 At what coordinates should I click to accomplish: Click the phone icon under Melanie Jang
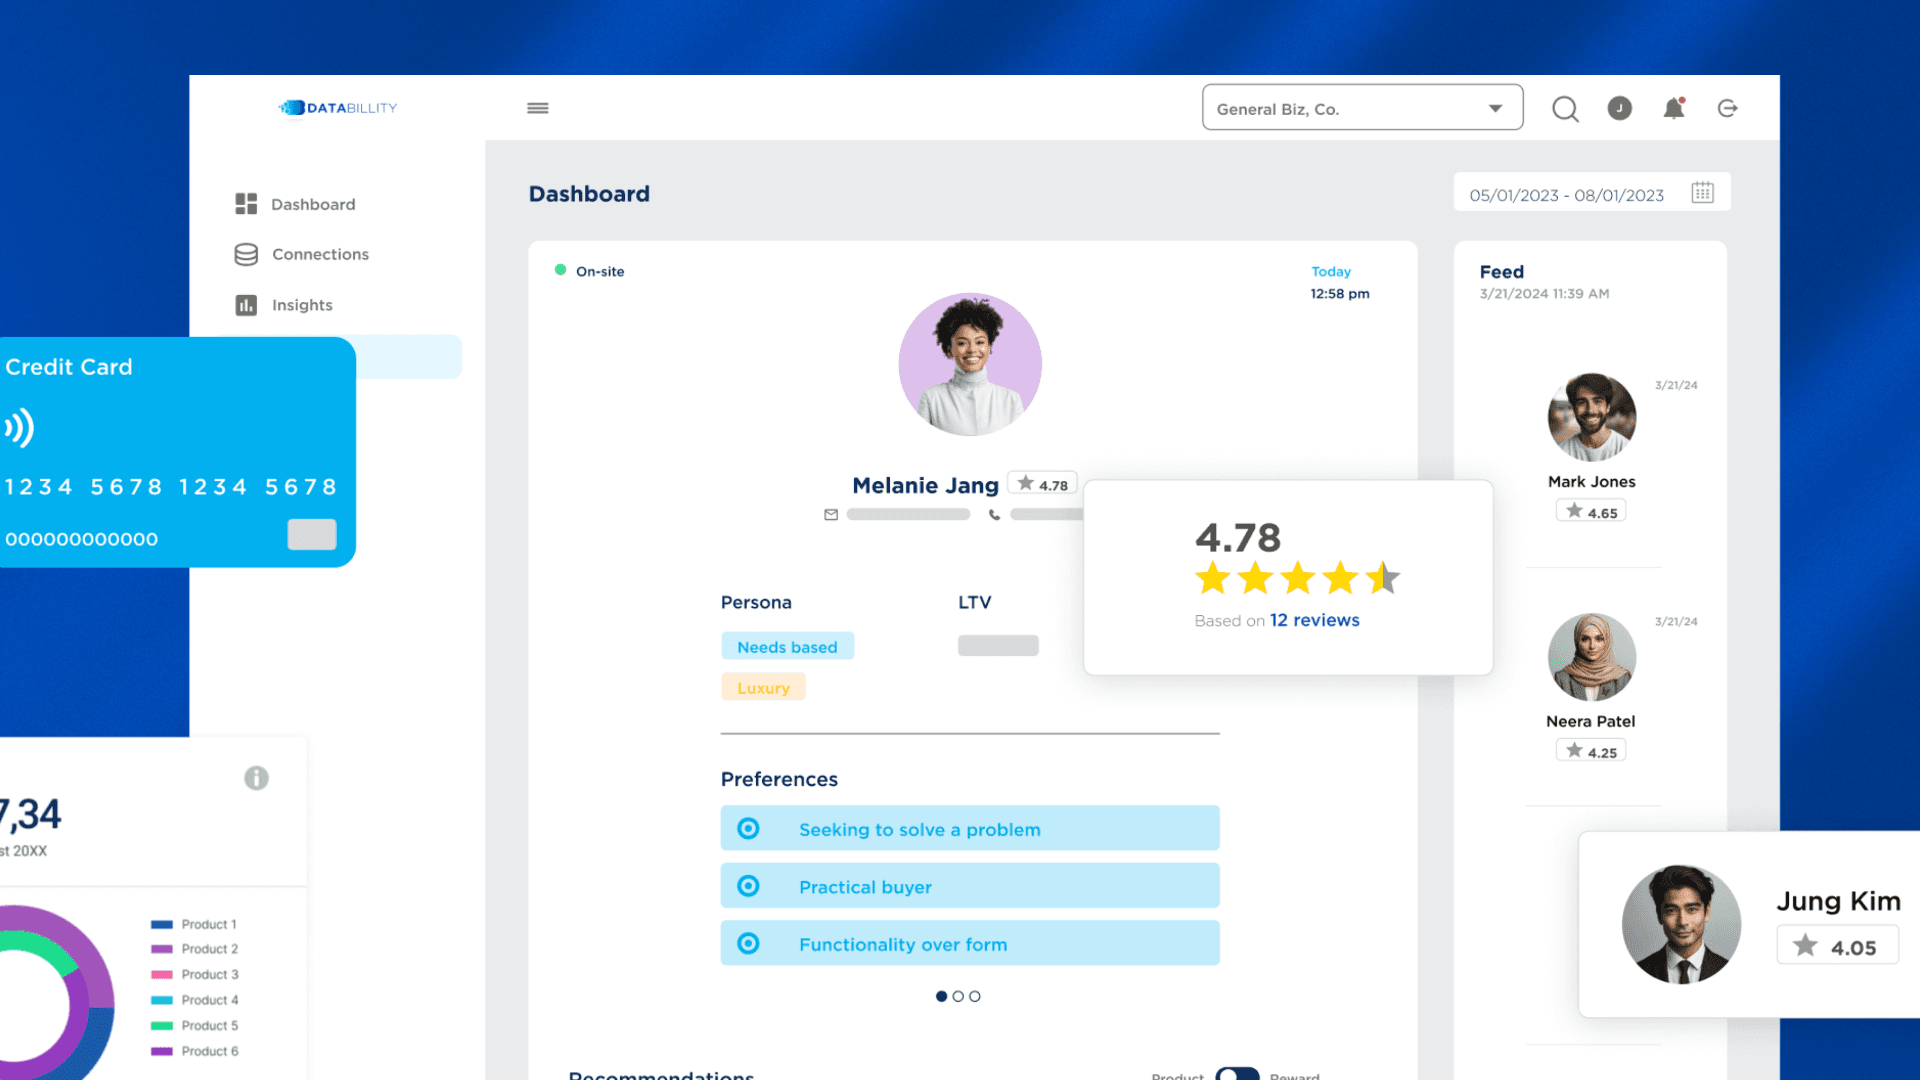click(x=994, y=515)
